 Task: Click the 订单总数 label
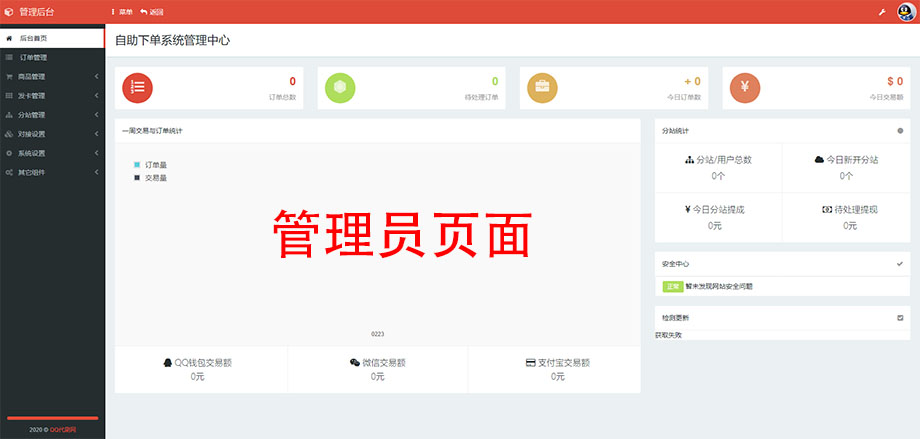(282, 97)
